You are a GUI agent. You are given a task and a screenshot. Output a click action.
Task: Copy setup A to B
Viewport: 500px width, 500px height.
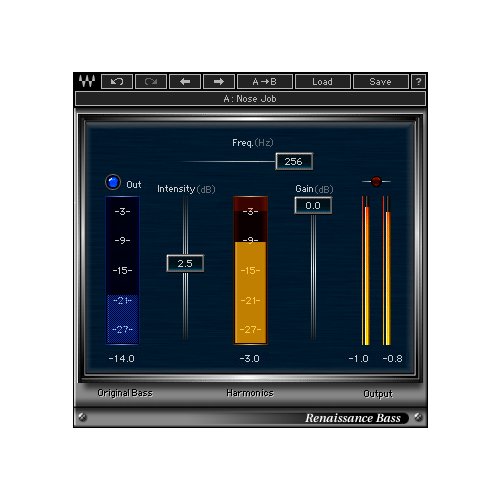265,81
